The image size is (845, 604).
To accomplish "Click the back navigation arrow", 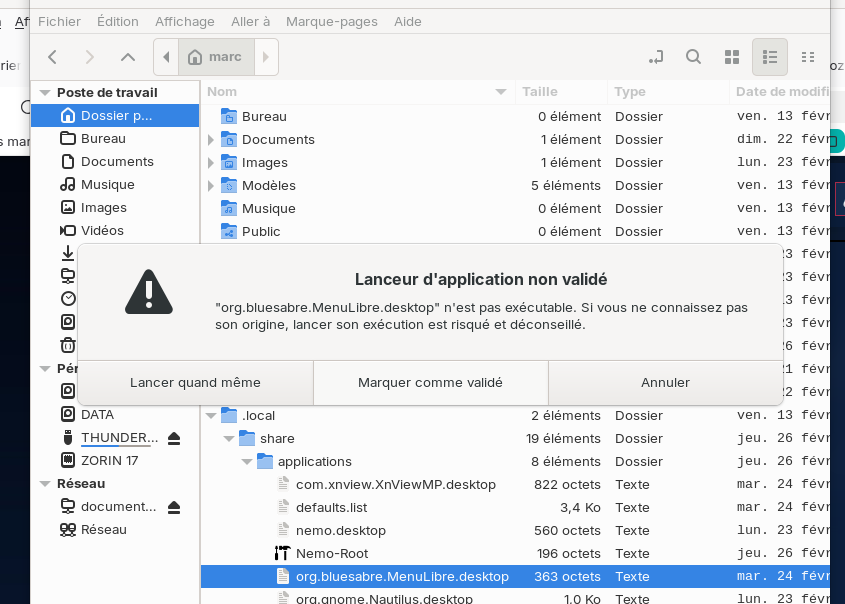I will 53,57.
